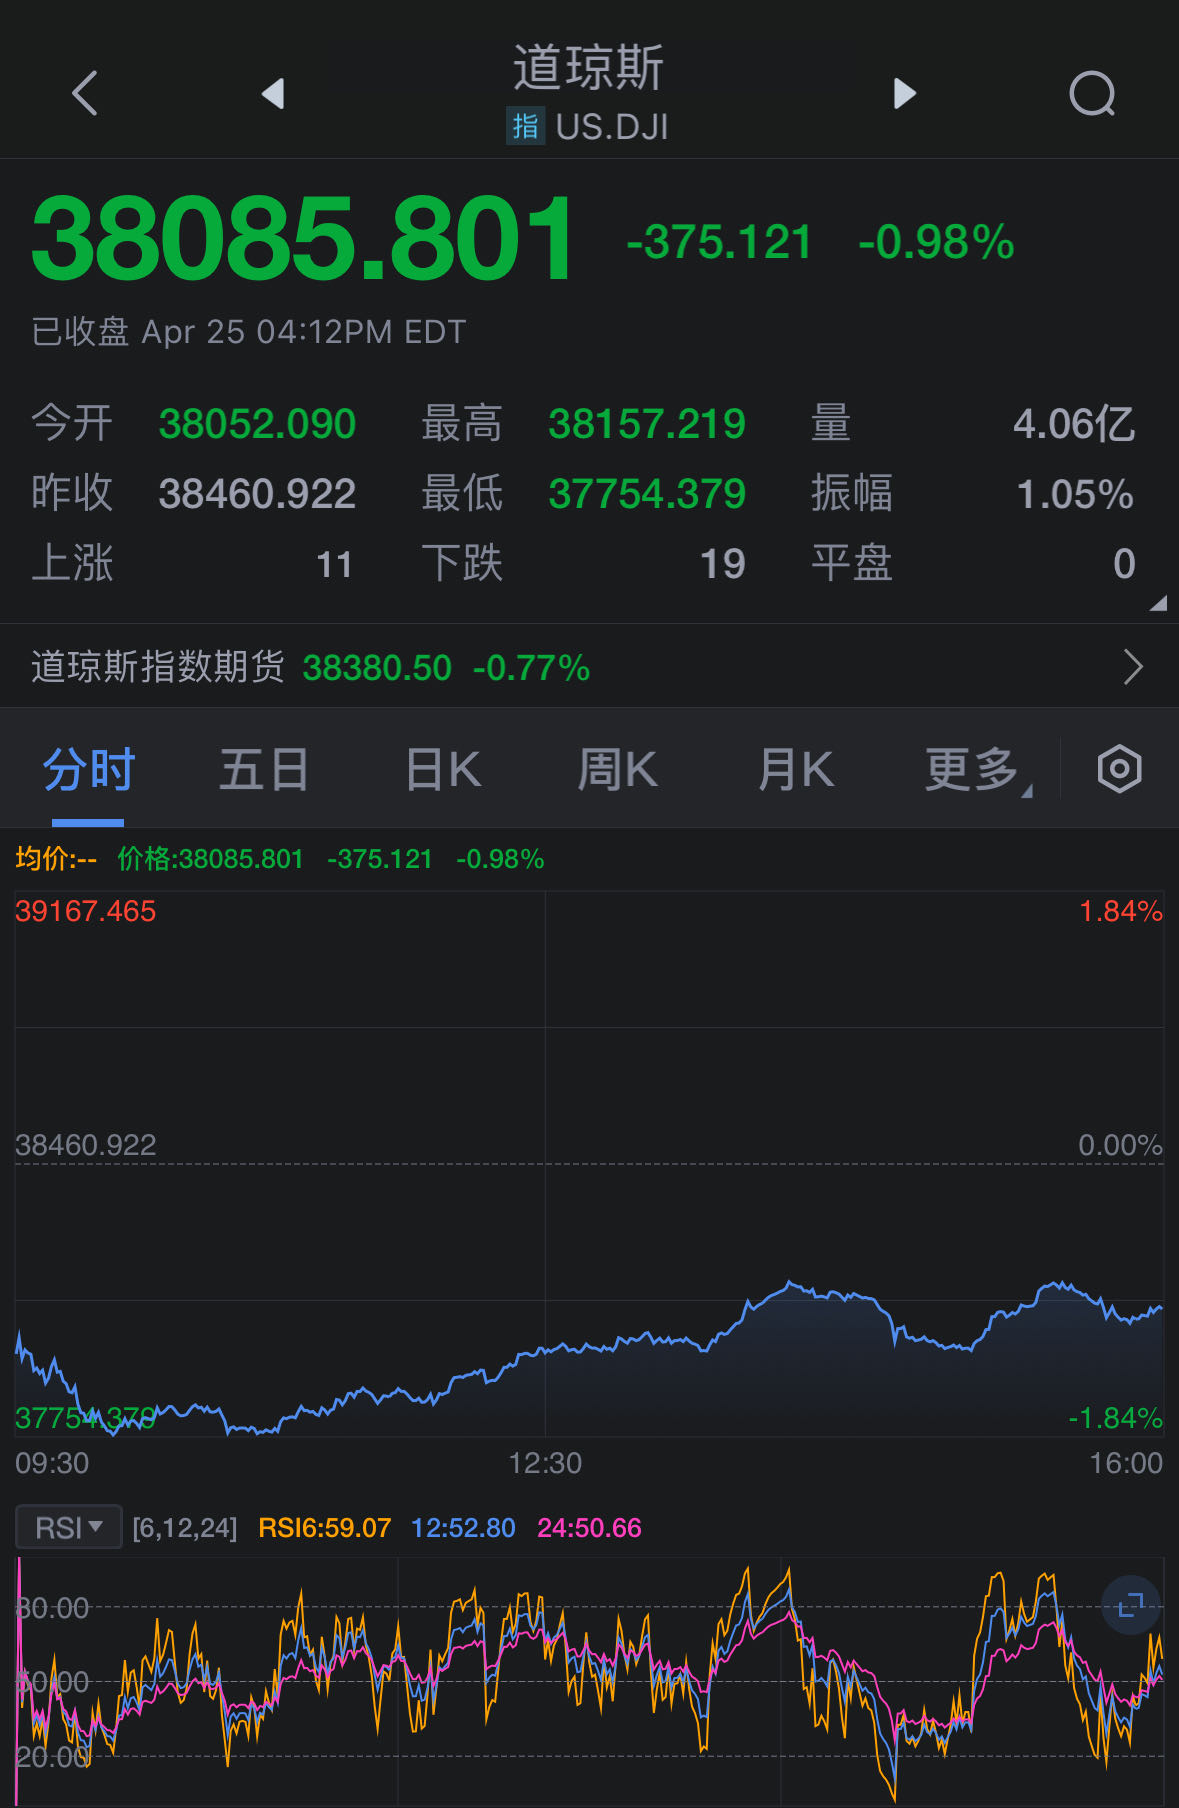The image size is (1179, 1808).
Task: Tap the -1.84% lower axis label
Action: pos(1115,1418)
